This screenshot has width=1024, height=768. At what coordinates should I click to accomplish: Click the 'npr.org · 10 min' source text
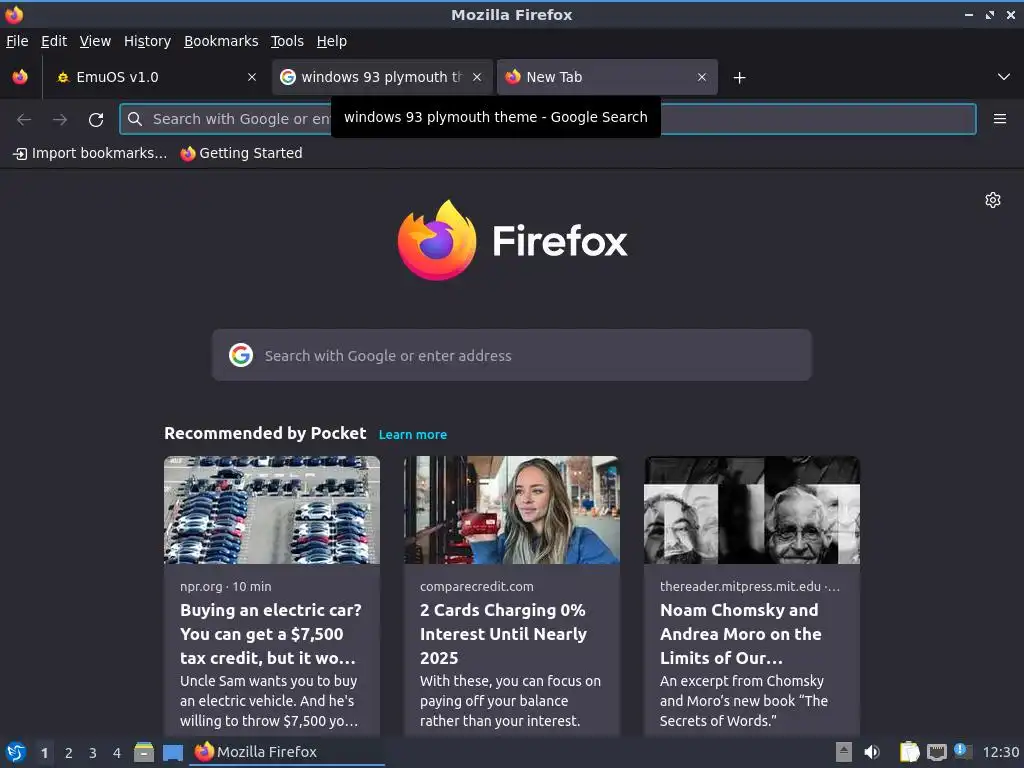tap(225, 586)
